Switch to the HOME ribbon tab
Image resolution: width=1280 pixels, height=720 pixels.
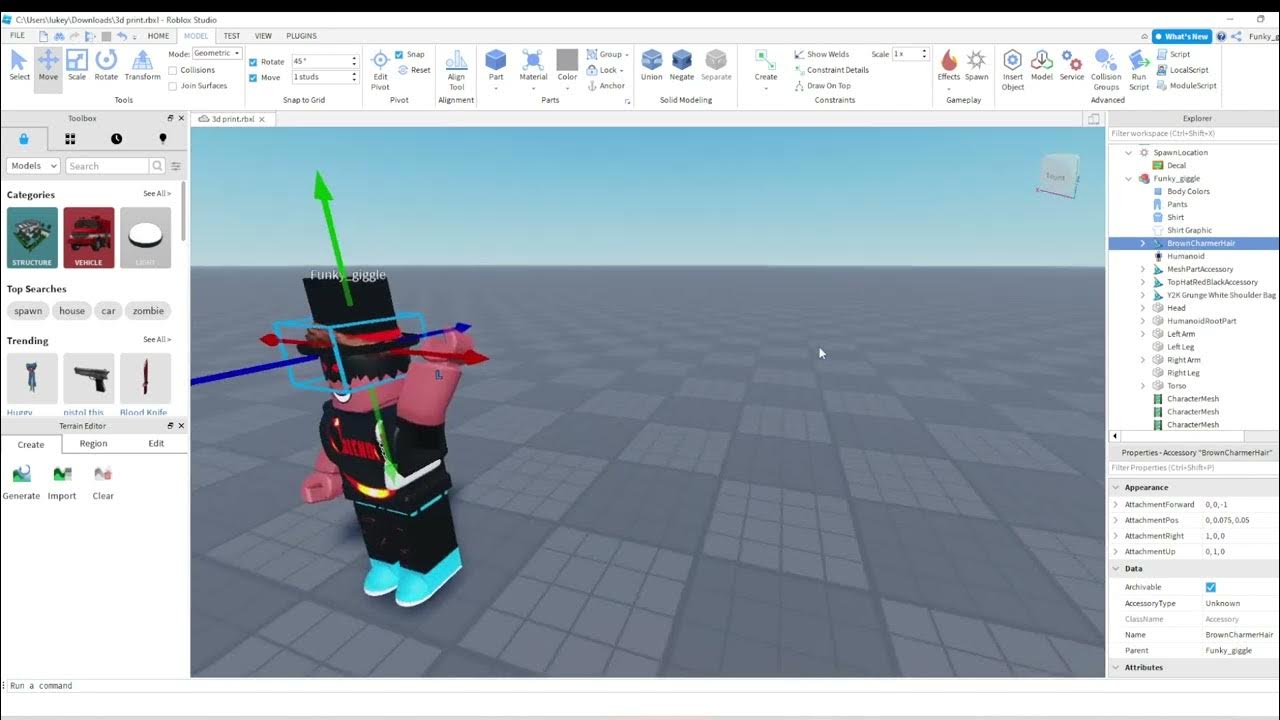[x=158, y=36]
